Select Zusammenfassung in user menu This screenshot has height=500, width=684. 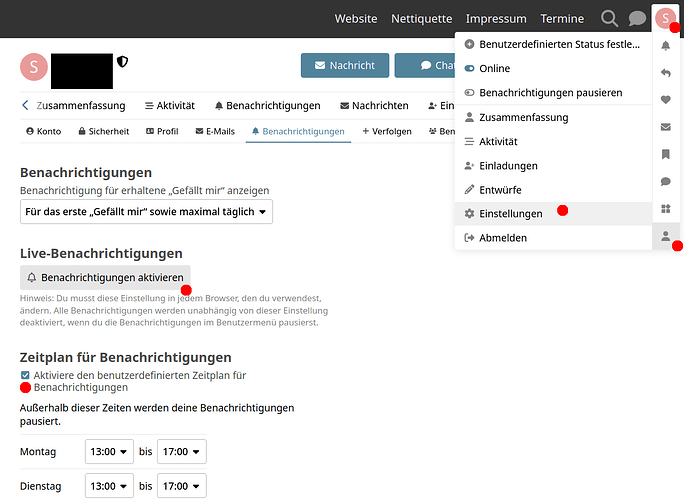point(554,117)
